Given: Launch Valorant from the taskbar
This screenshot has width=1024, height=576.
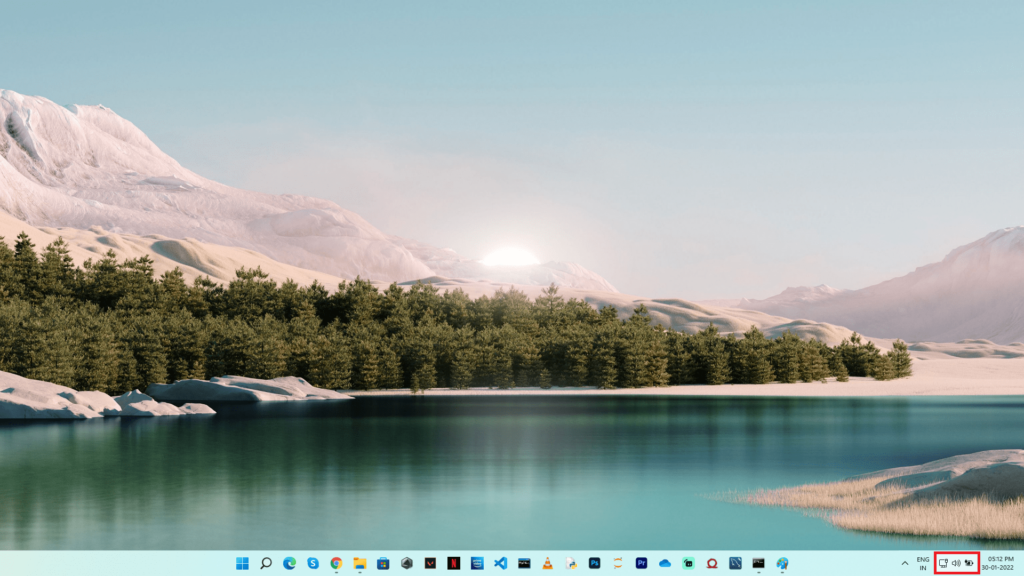Looking at the screenshot, I should pos(430,563).
